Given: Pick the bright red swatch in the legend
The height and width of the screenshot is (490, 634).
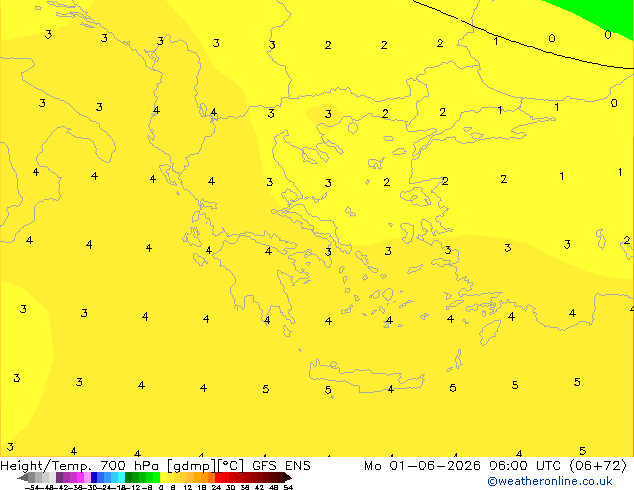Looking at the screenshot, I should coord(218,477).
